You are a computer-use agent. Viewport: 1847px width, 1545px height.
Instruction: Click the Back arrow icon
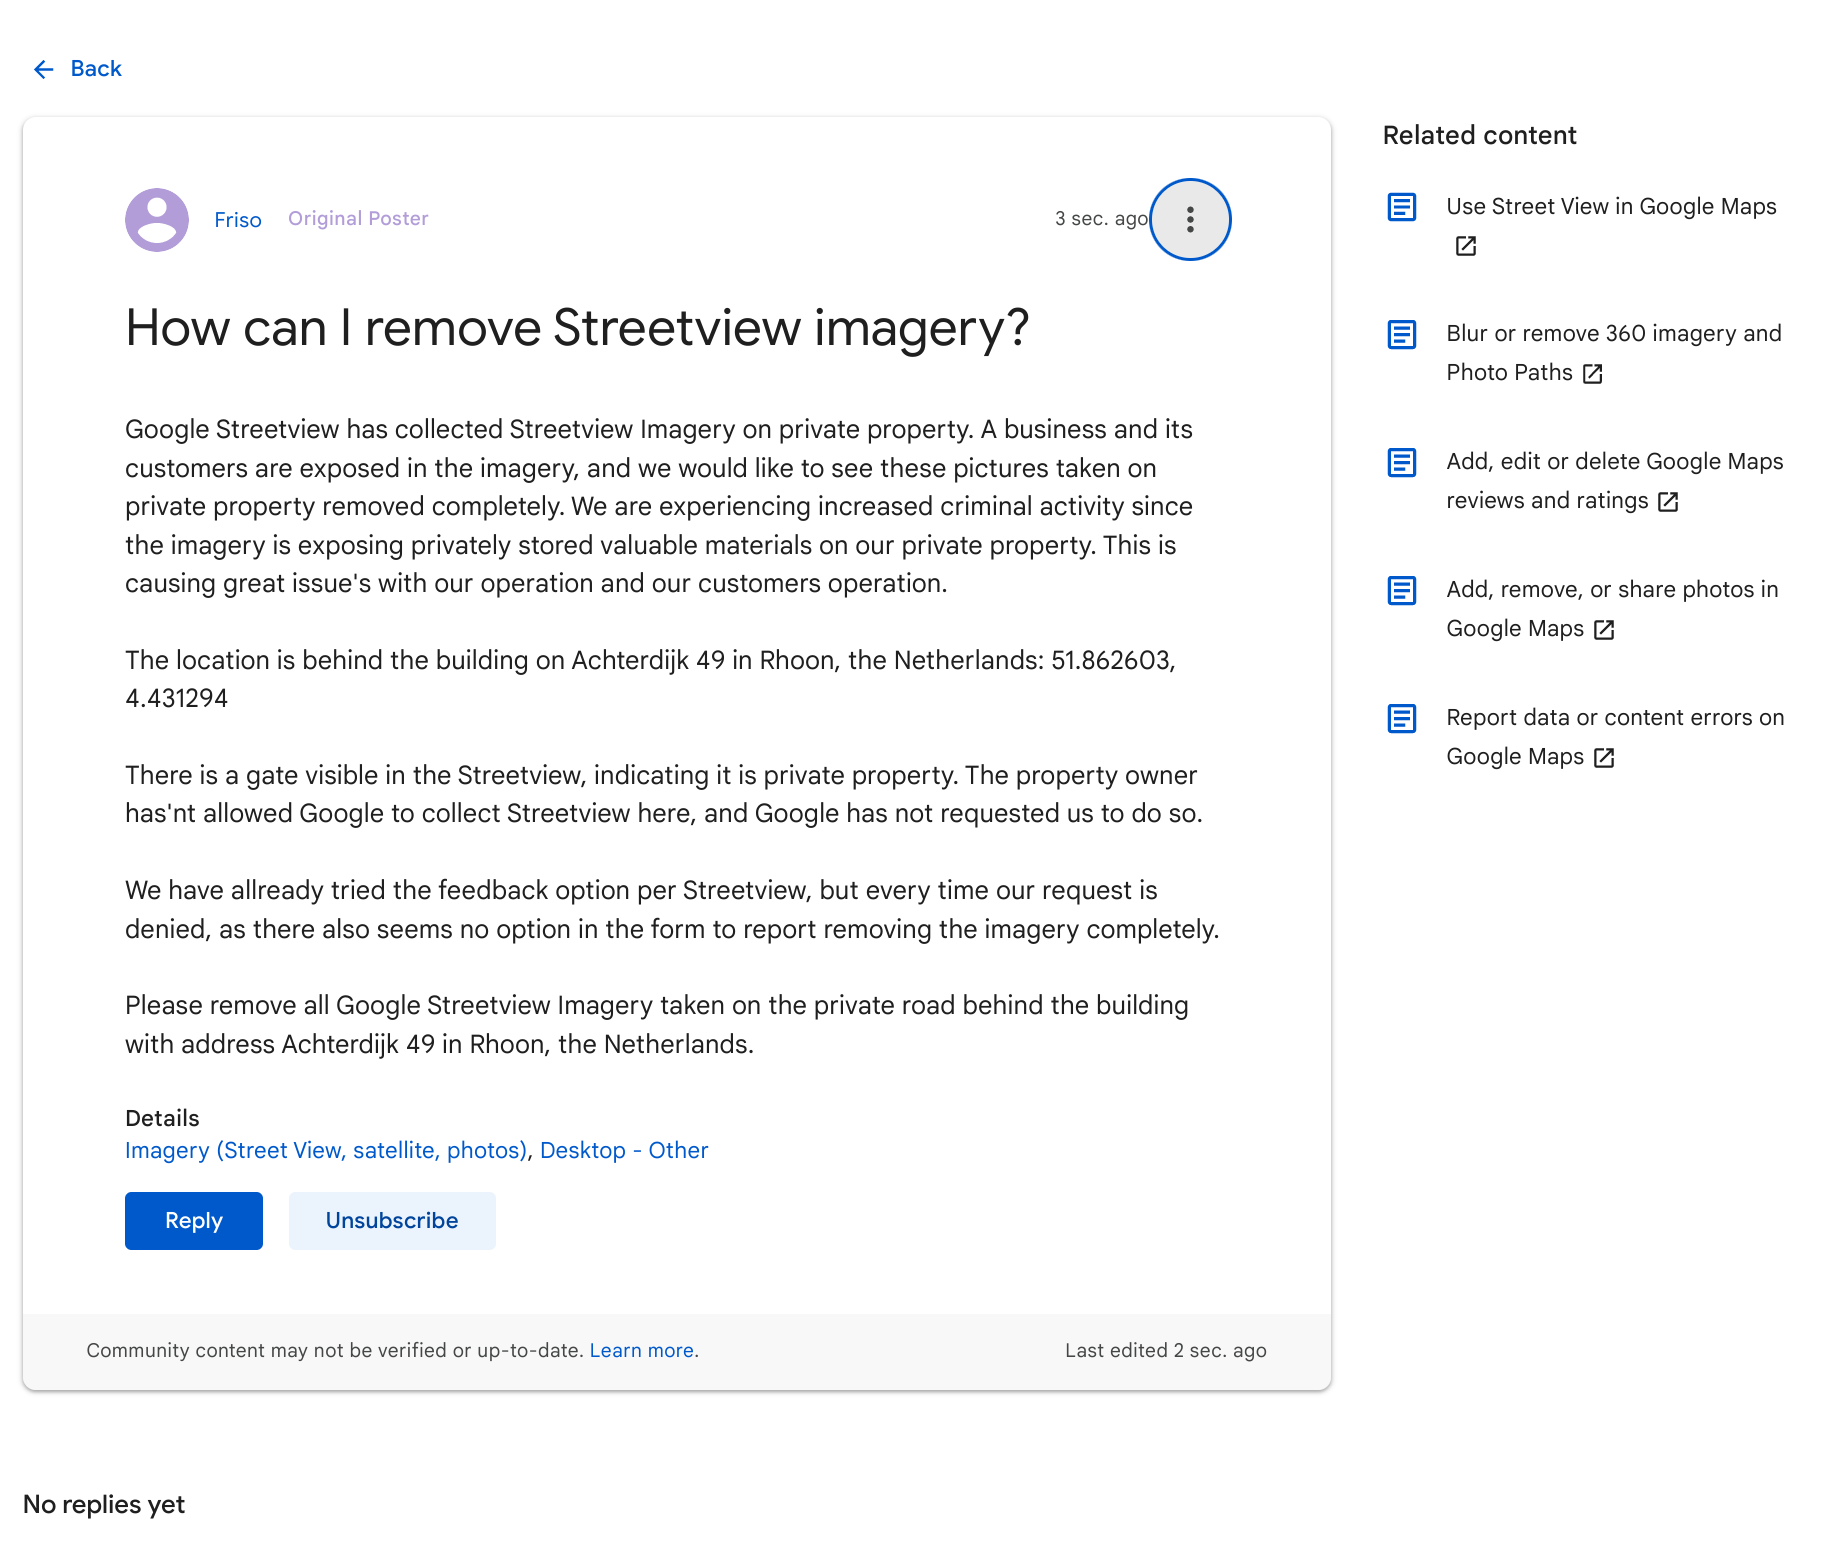(x=43, y=69)
